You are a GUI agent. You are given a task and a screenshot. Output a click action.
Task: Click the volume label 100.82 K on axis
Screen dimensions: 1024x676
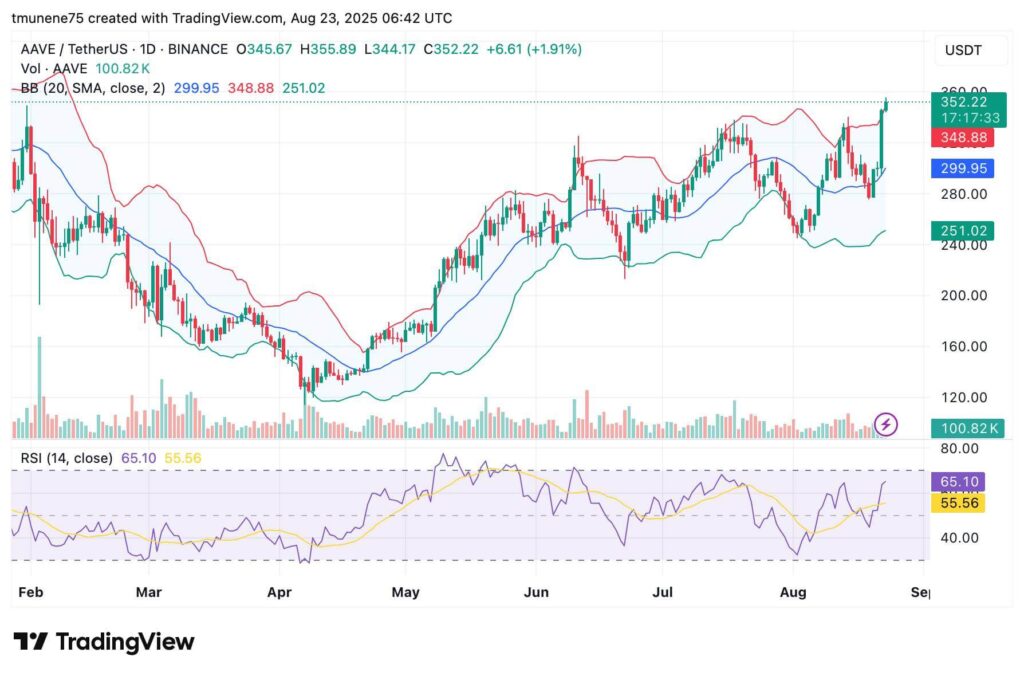click(x=968, y=428)
